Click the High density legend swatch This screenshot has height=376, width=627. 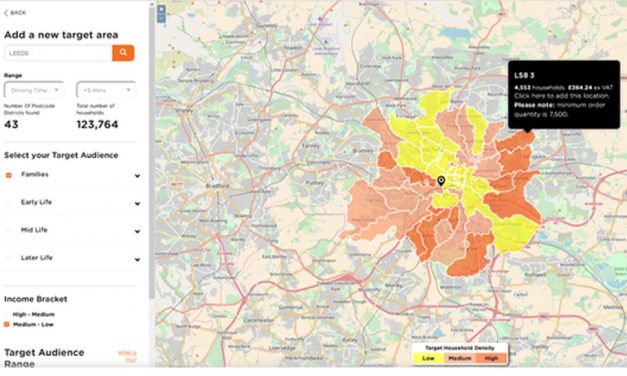(x=491, y=358)
